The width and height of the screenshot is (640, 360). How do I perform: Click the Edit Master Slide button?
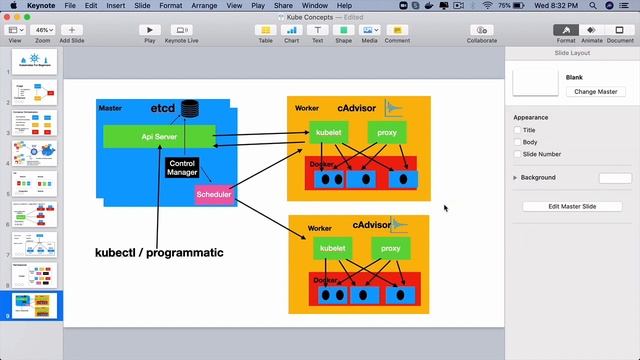(572, 207)
